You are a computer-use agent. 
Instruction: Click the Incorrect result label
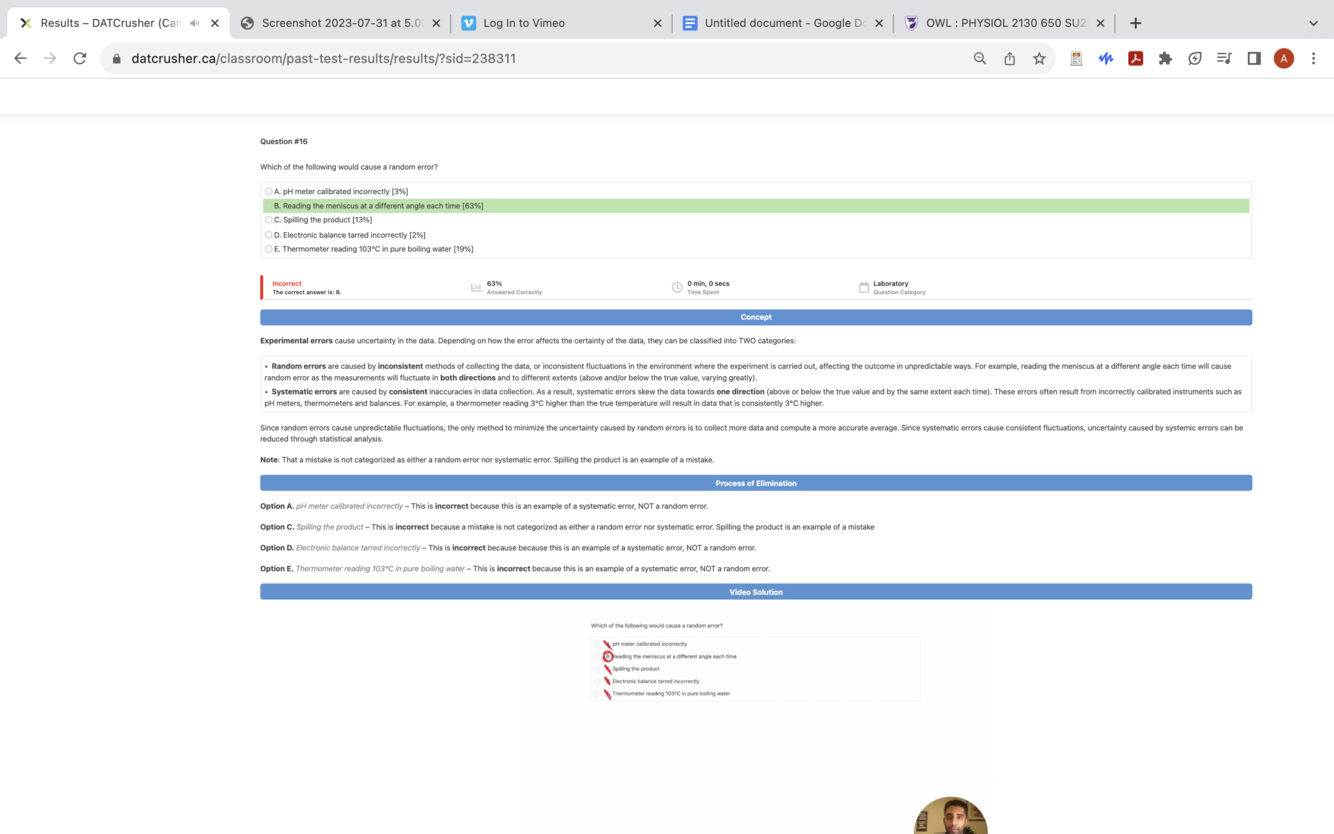287,284
